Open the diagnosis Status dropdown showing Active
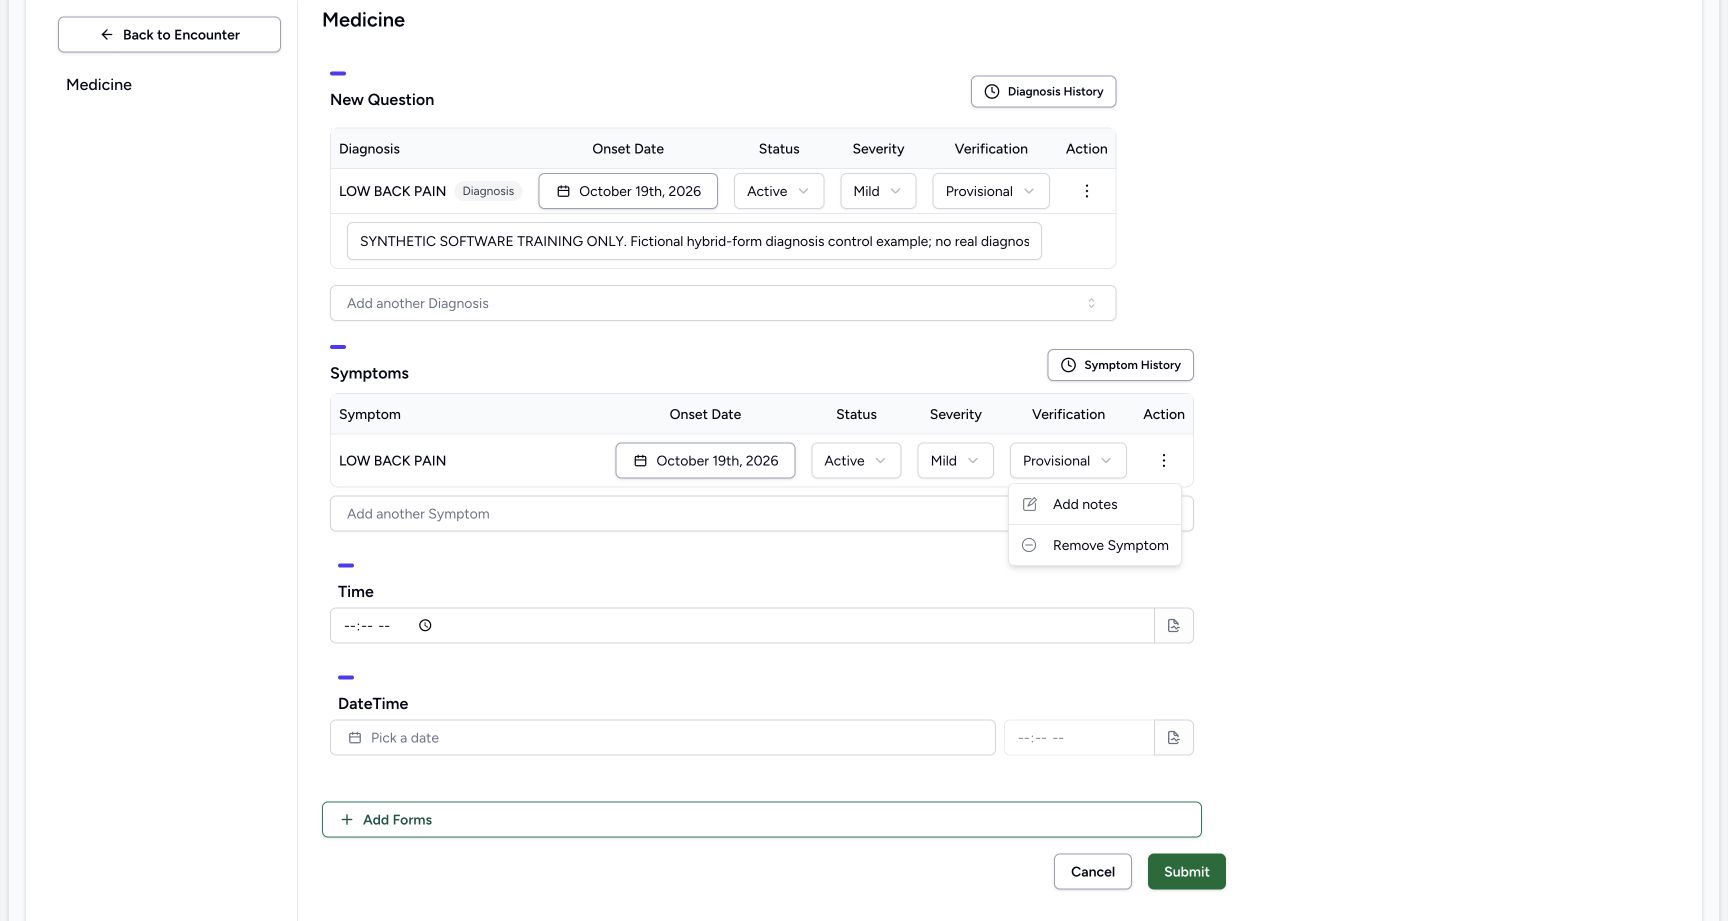The image size is (1728, 921). coord(779,191)
